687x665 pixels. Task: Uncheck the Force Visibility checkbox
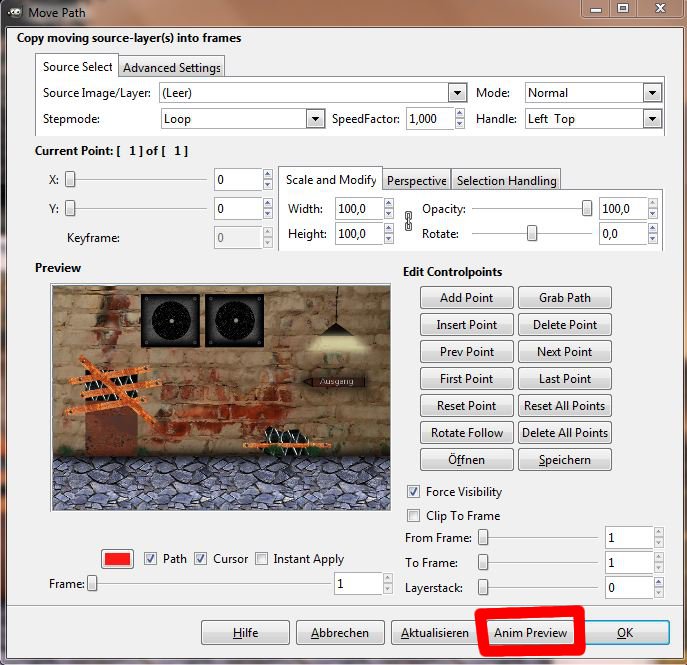(x=413, y=492)
